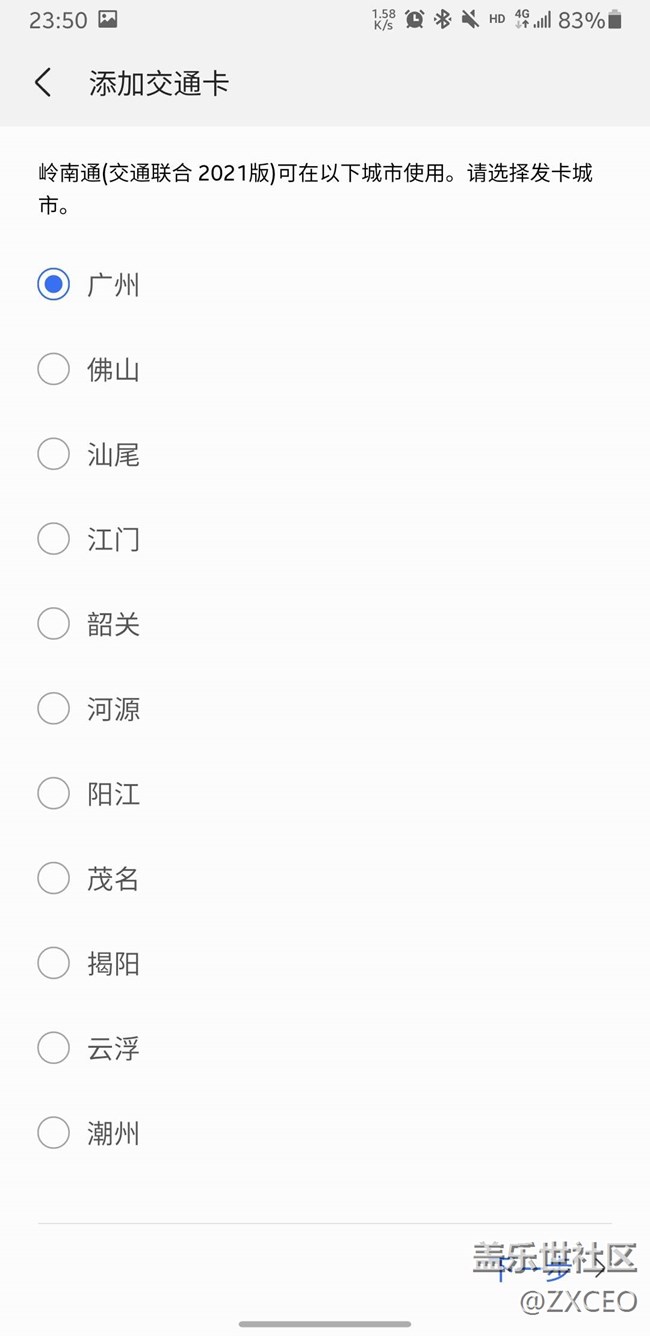Tap the Bluetooth status icon
Screen dimensions: 650x1336
pos(442,19)
